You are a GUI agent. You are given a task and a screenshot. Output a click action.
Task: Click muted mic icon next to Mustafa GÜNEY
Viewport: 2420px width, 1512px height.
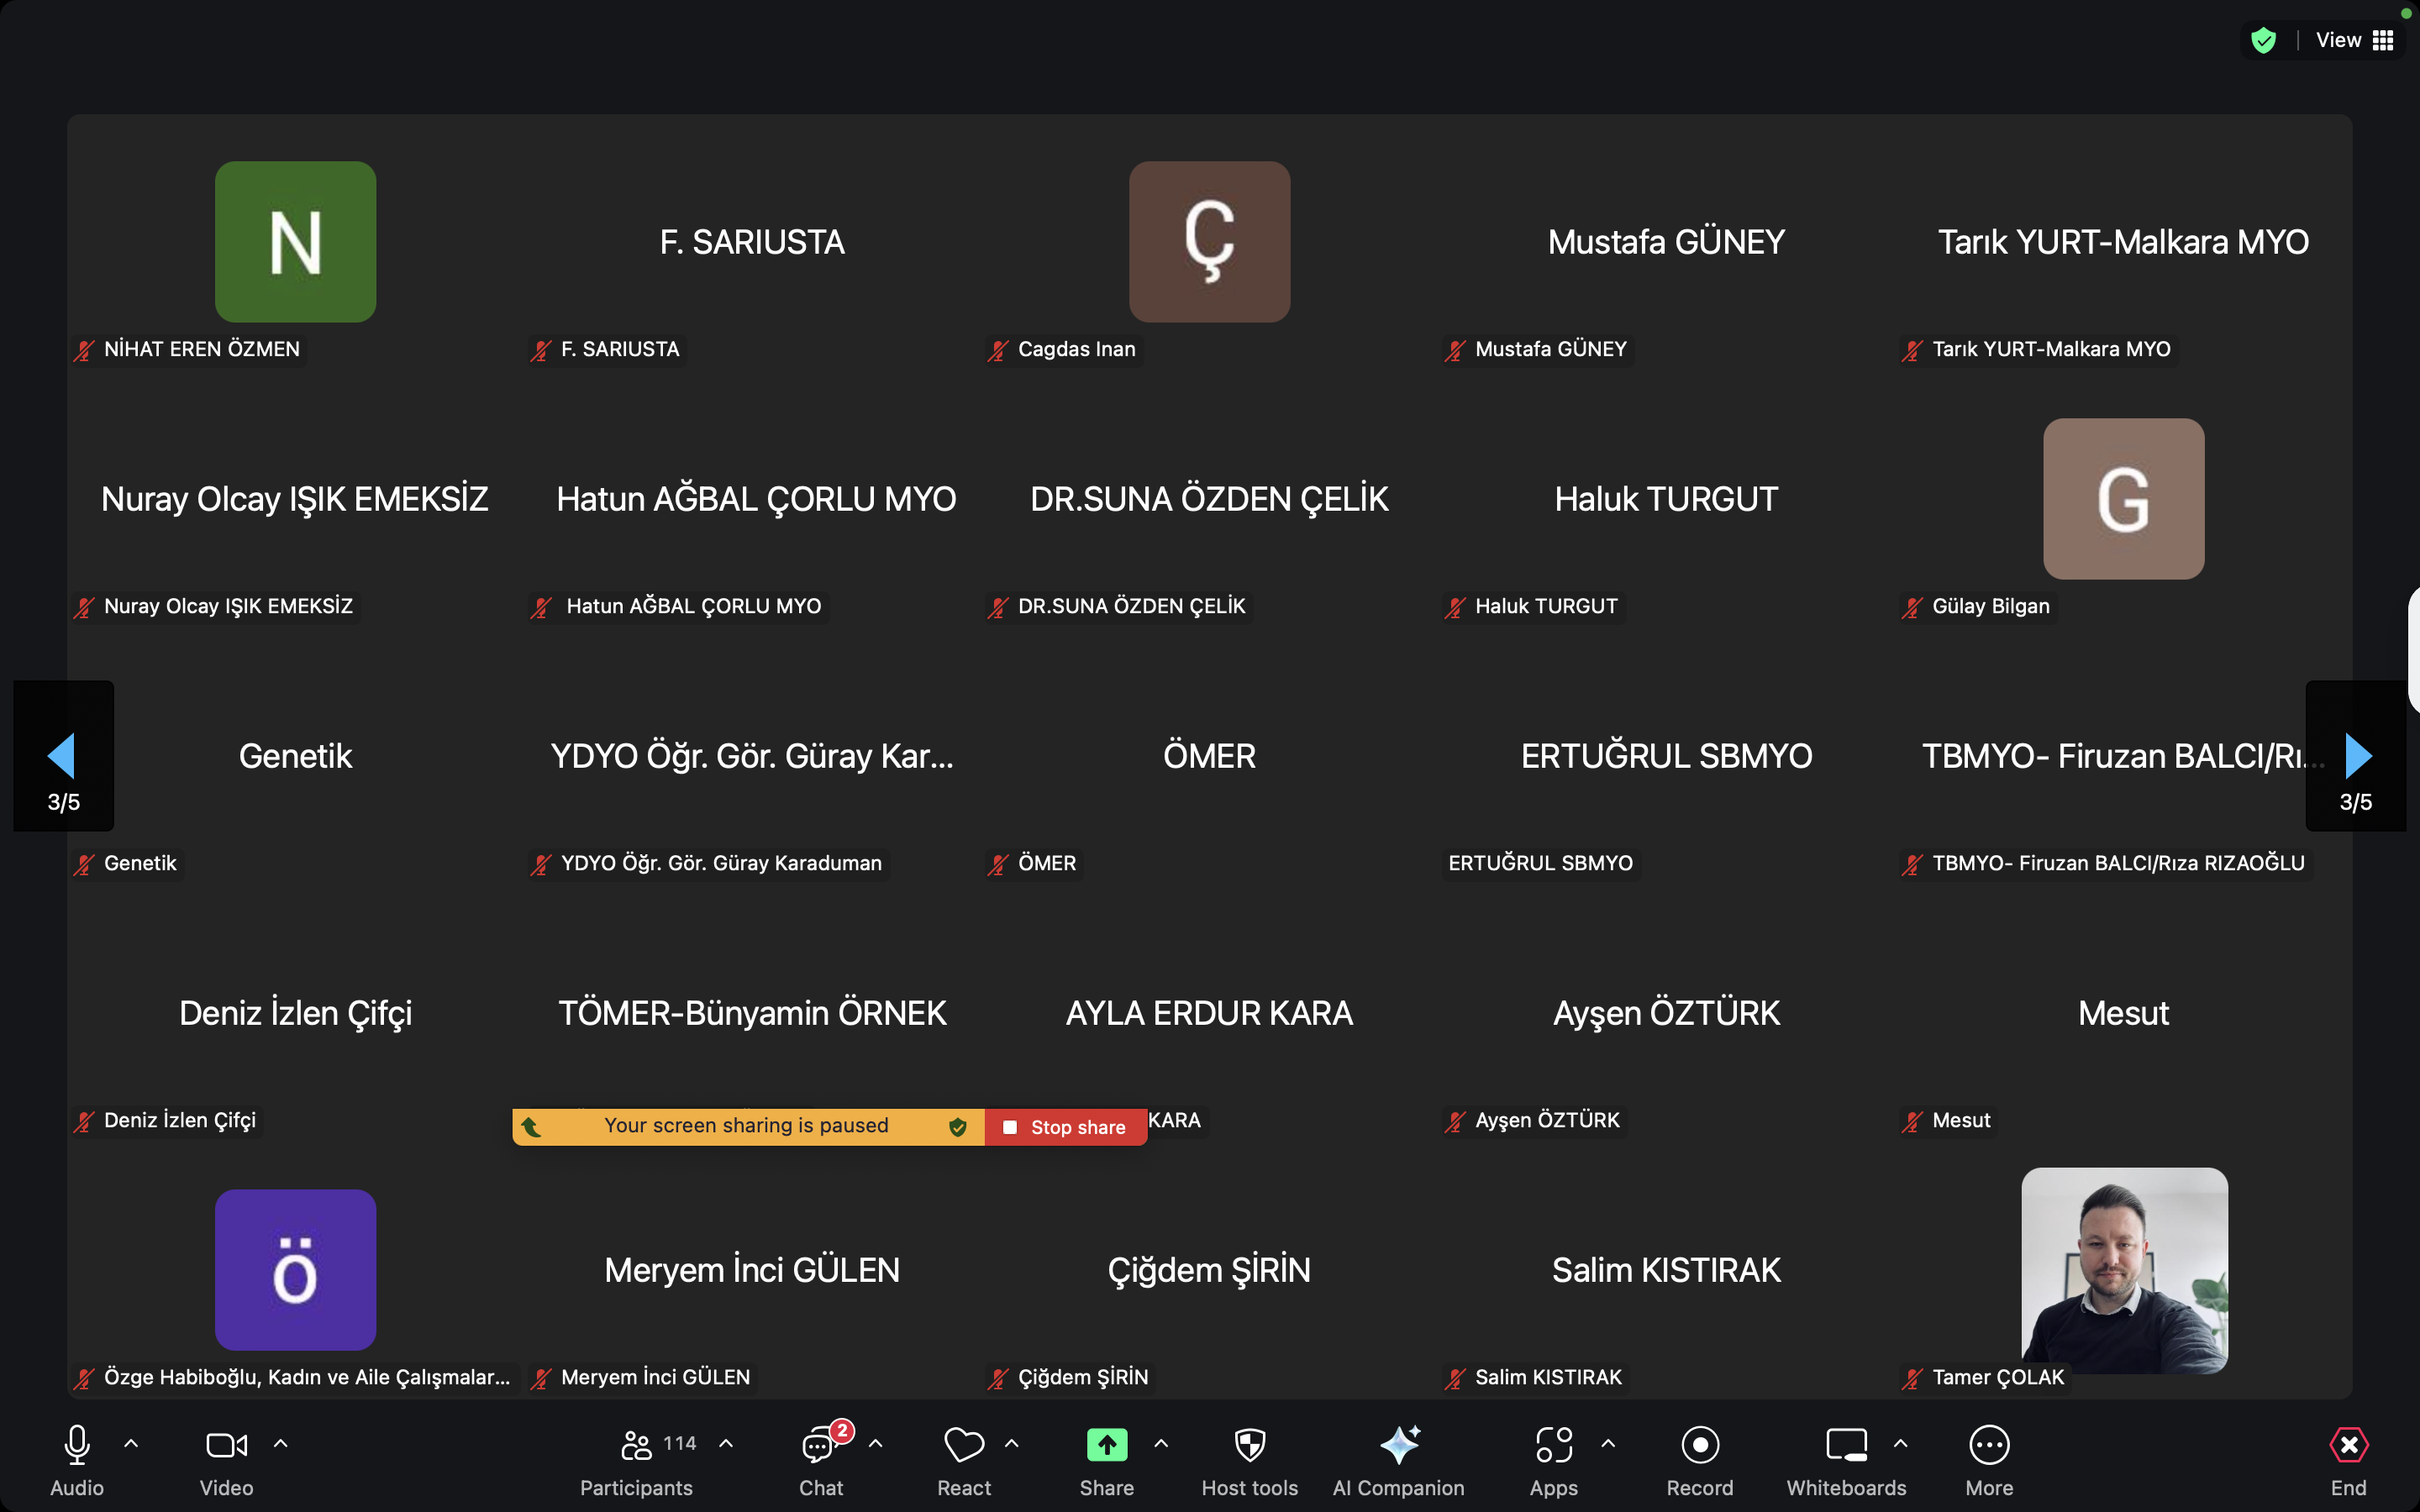1455,350
